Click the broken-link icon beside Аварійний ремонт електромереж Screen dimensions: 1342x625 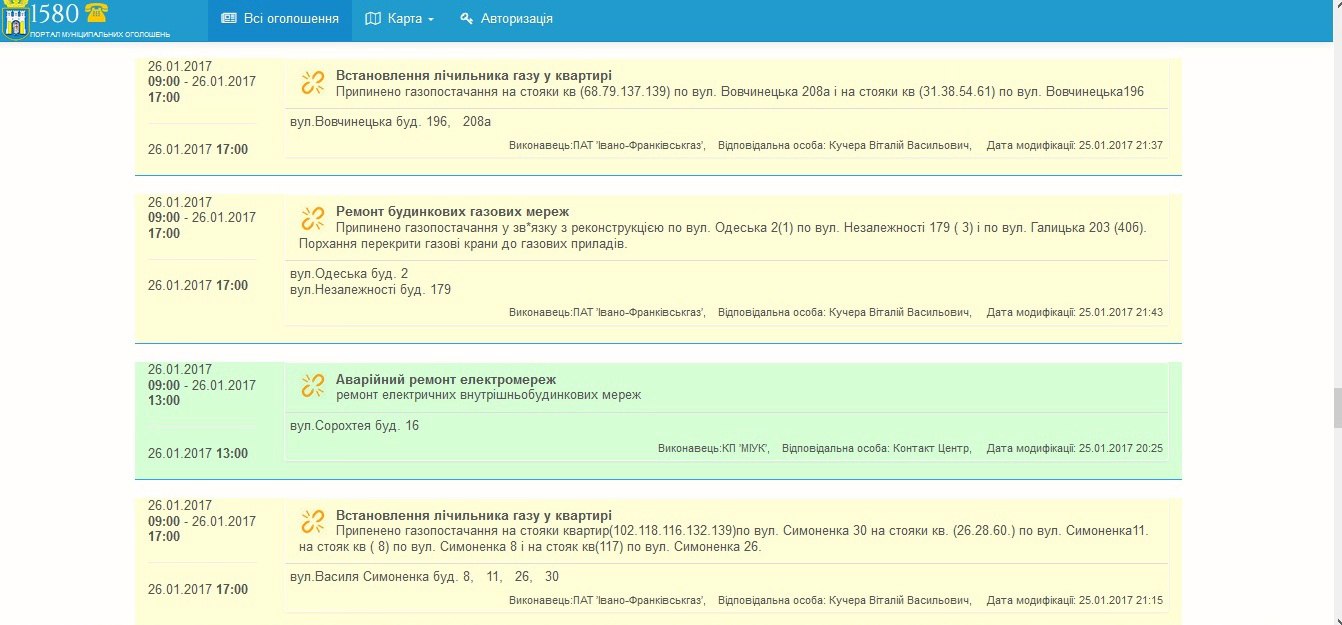313,386
